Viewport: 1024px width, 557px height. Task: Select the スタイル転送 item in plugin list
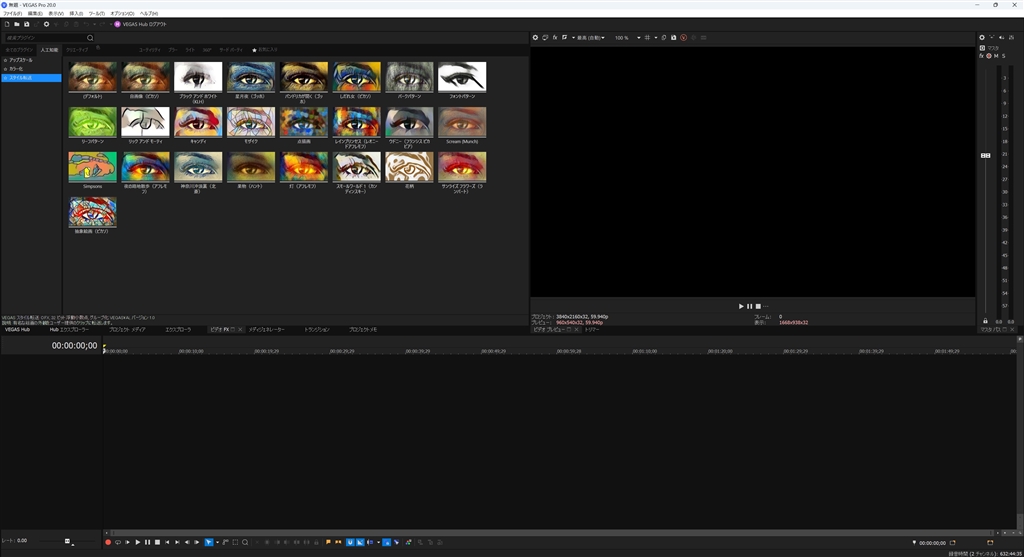[x=22, y=77]
